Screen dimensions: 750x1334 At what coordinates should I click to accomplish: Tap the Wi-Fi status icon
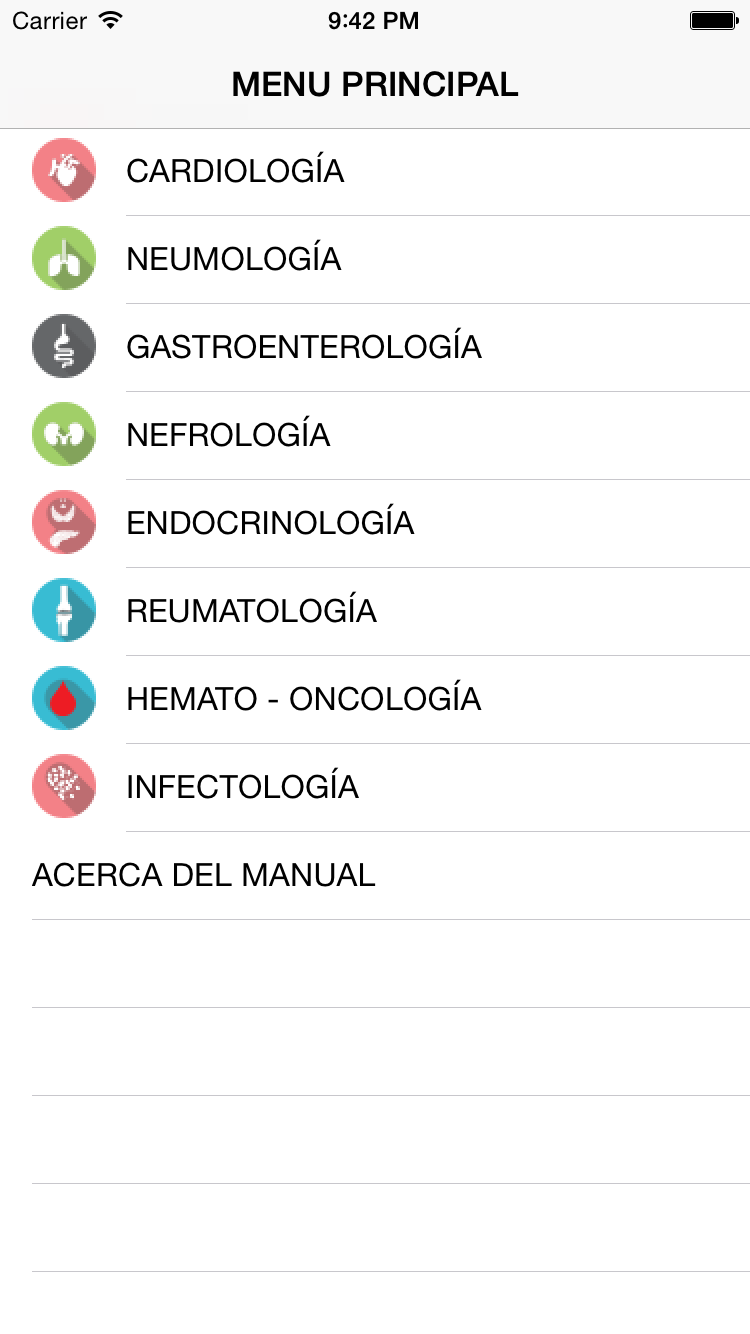point(111,20)
